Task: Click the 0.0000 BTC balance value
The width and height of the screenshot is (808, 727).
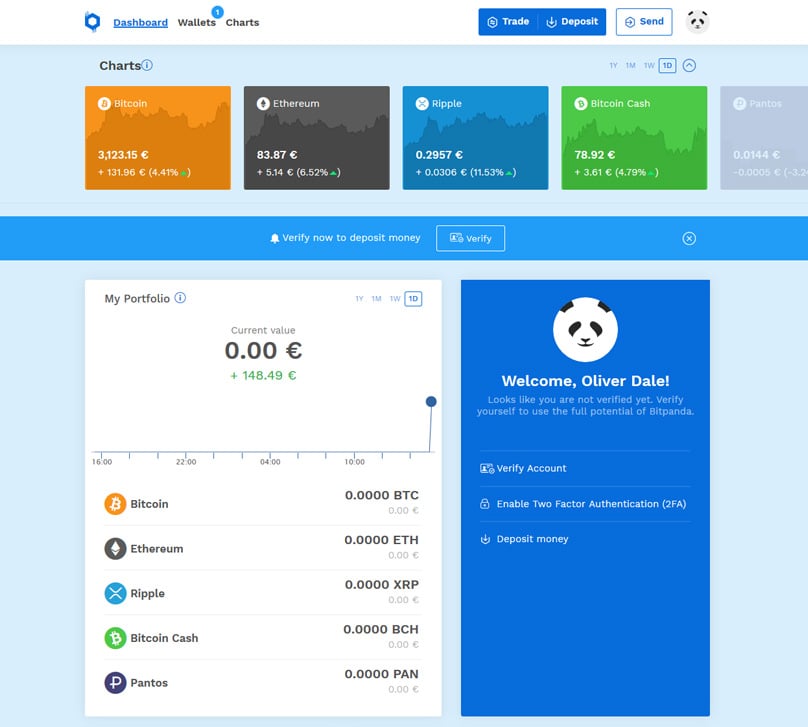Action: pyautogui.click(x=381, y=495)
